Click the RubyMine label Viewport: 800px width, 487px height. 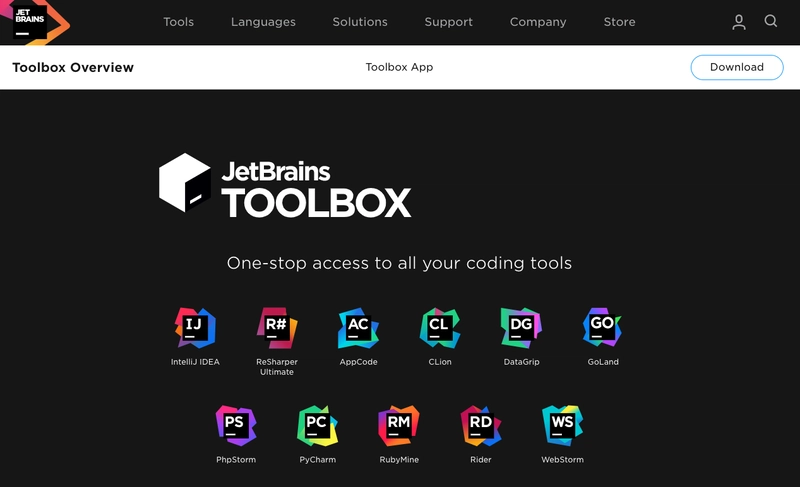coord(399,459)
